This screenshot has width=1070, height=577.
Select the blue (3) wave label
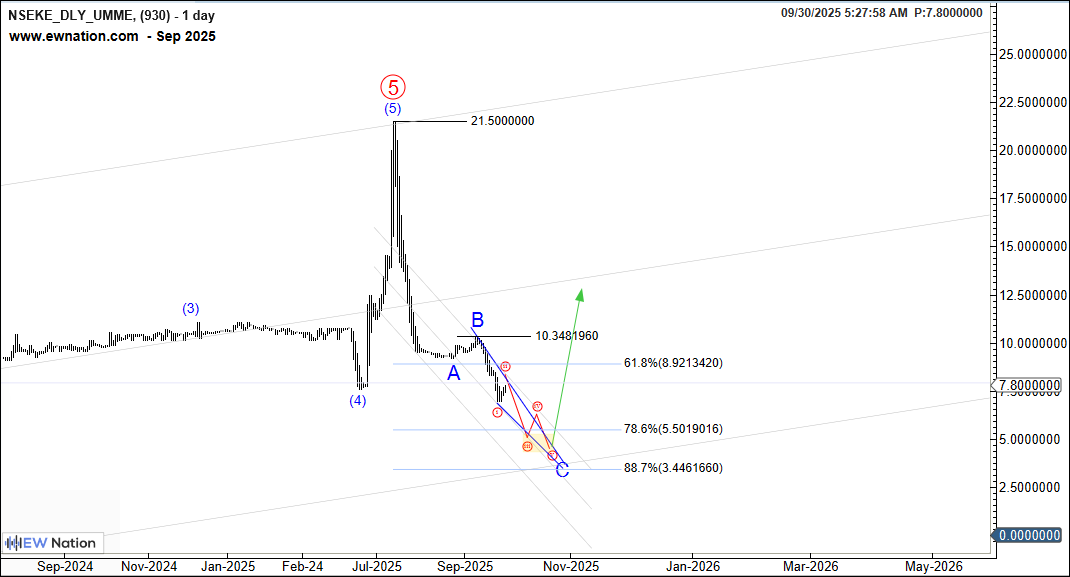coord(190,308)
